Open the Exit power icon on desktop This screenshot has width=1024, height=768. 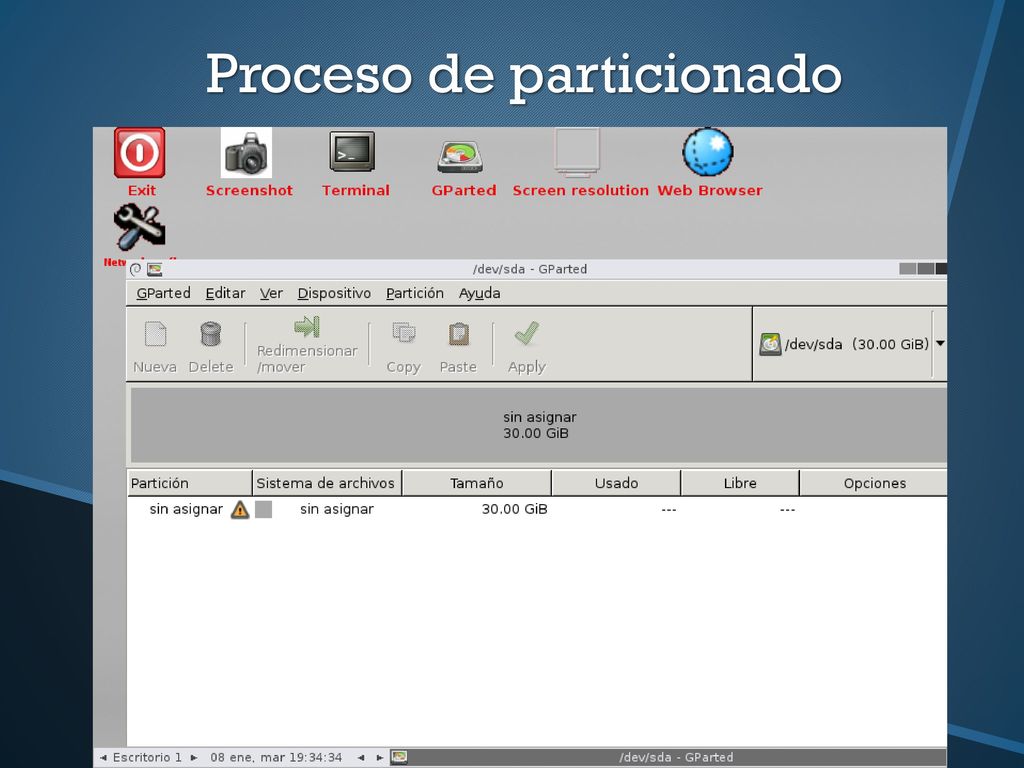point(139,153)
